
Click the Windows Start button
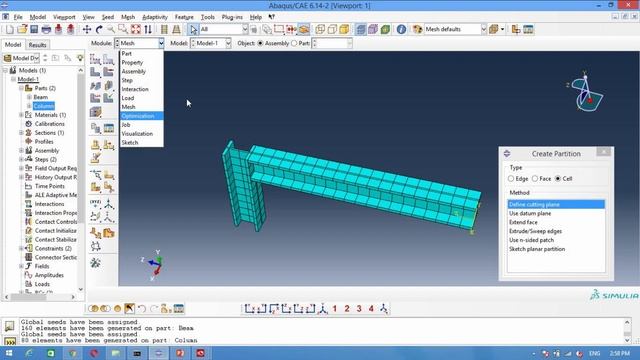tap(9, 353)
